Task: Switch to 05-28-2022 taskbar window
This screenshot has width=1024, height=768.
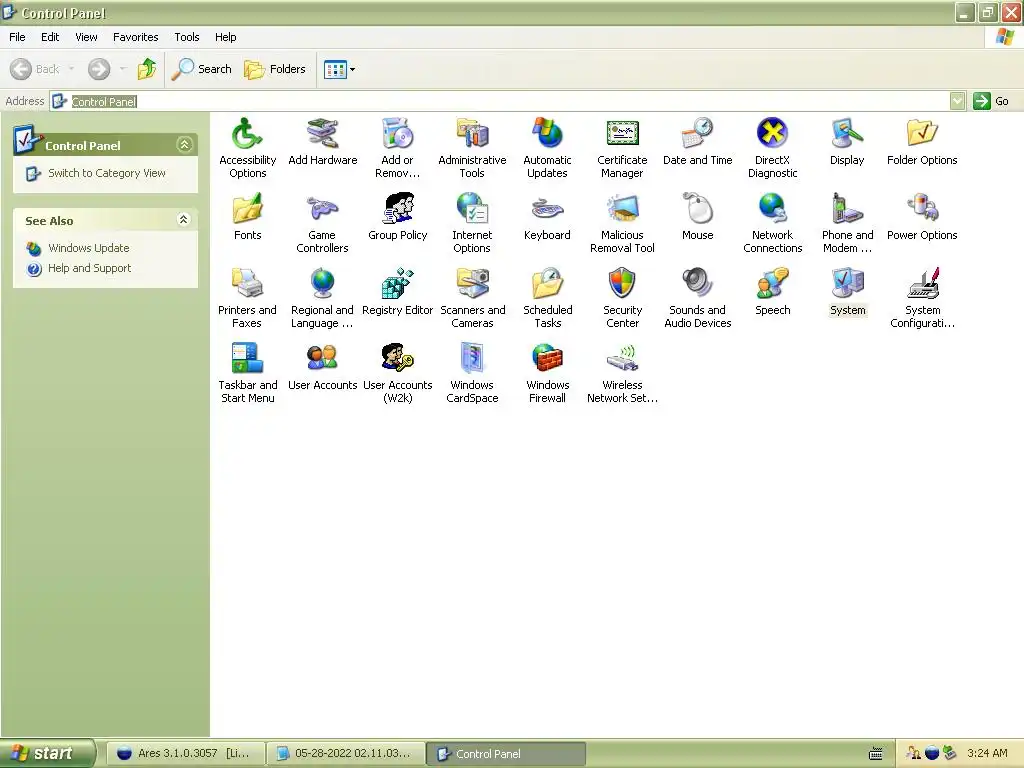Action: (345, 754)
